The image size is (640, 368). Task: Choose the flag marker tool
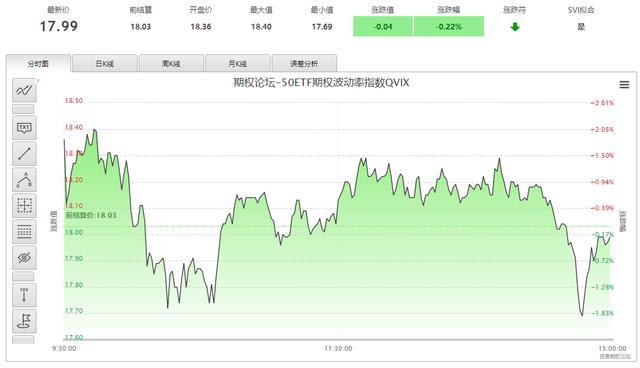pyautogui.click(x=24, y=321)
